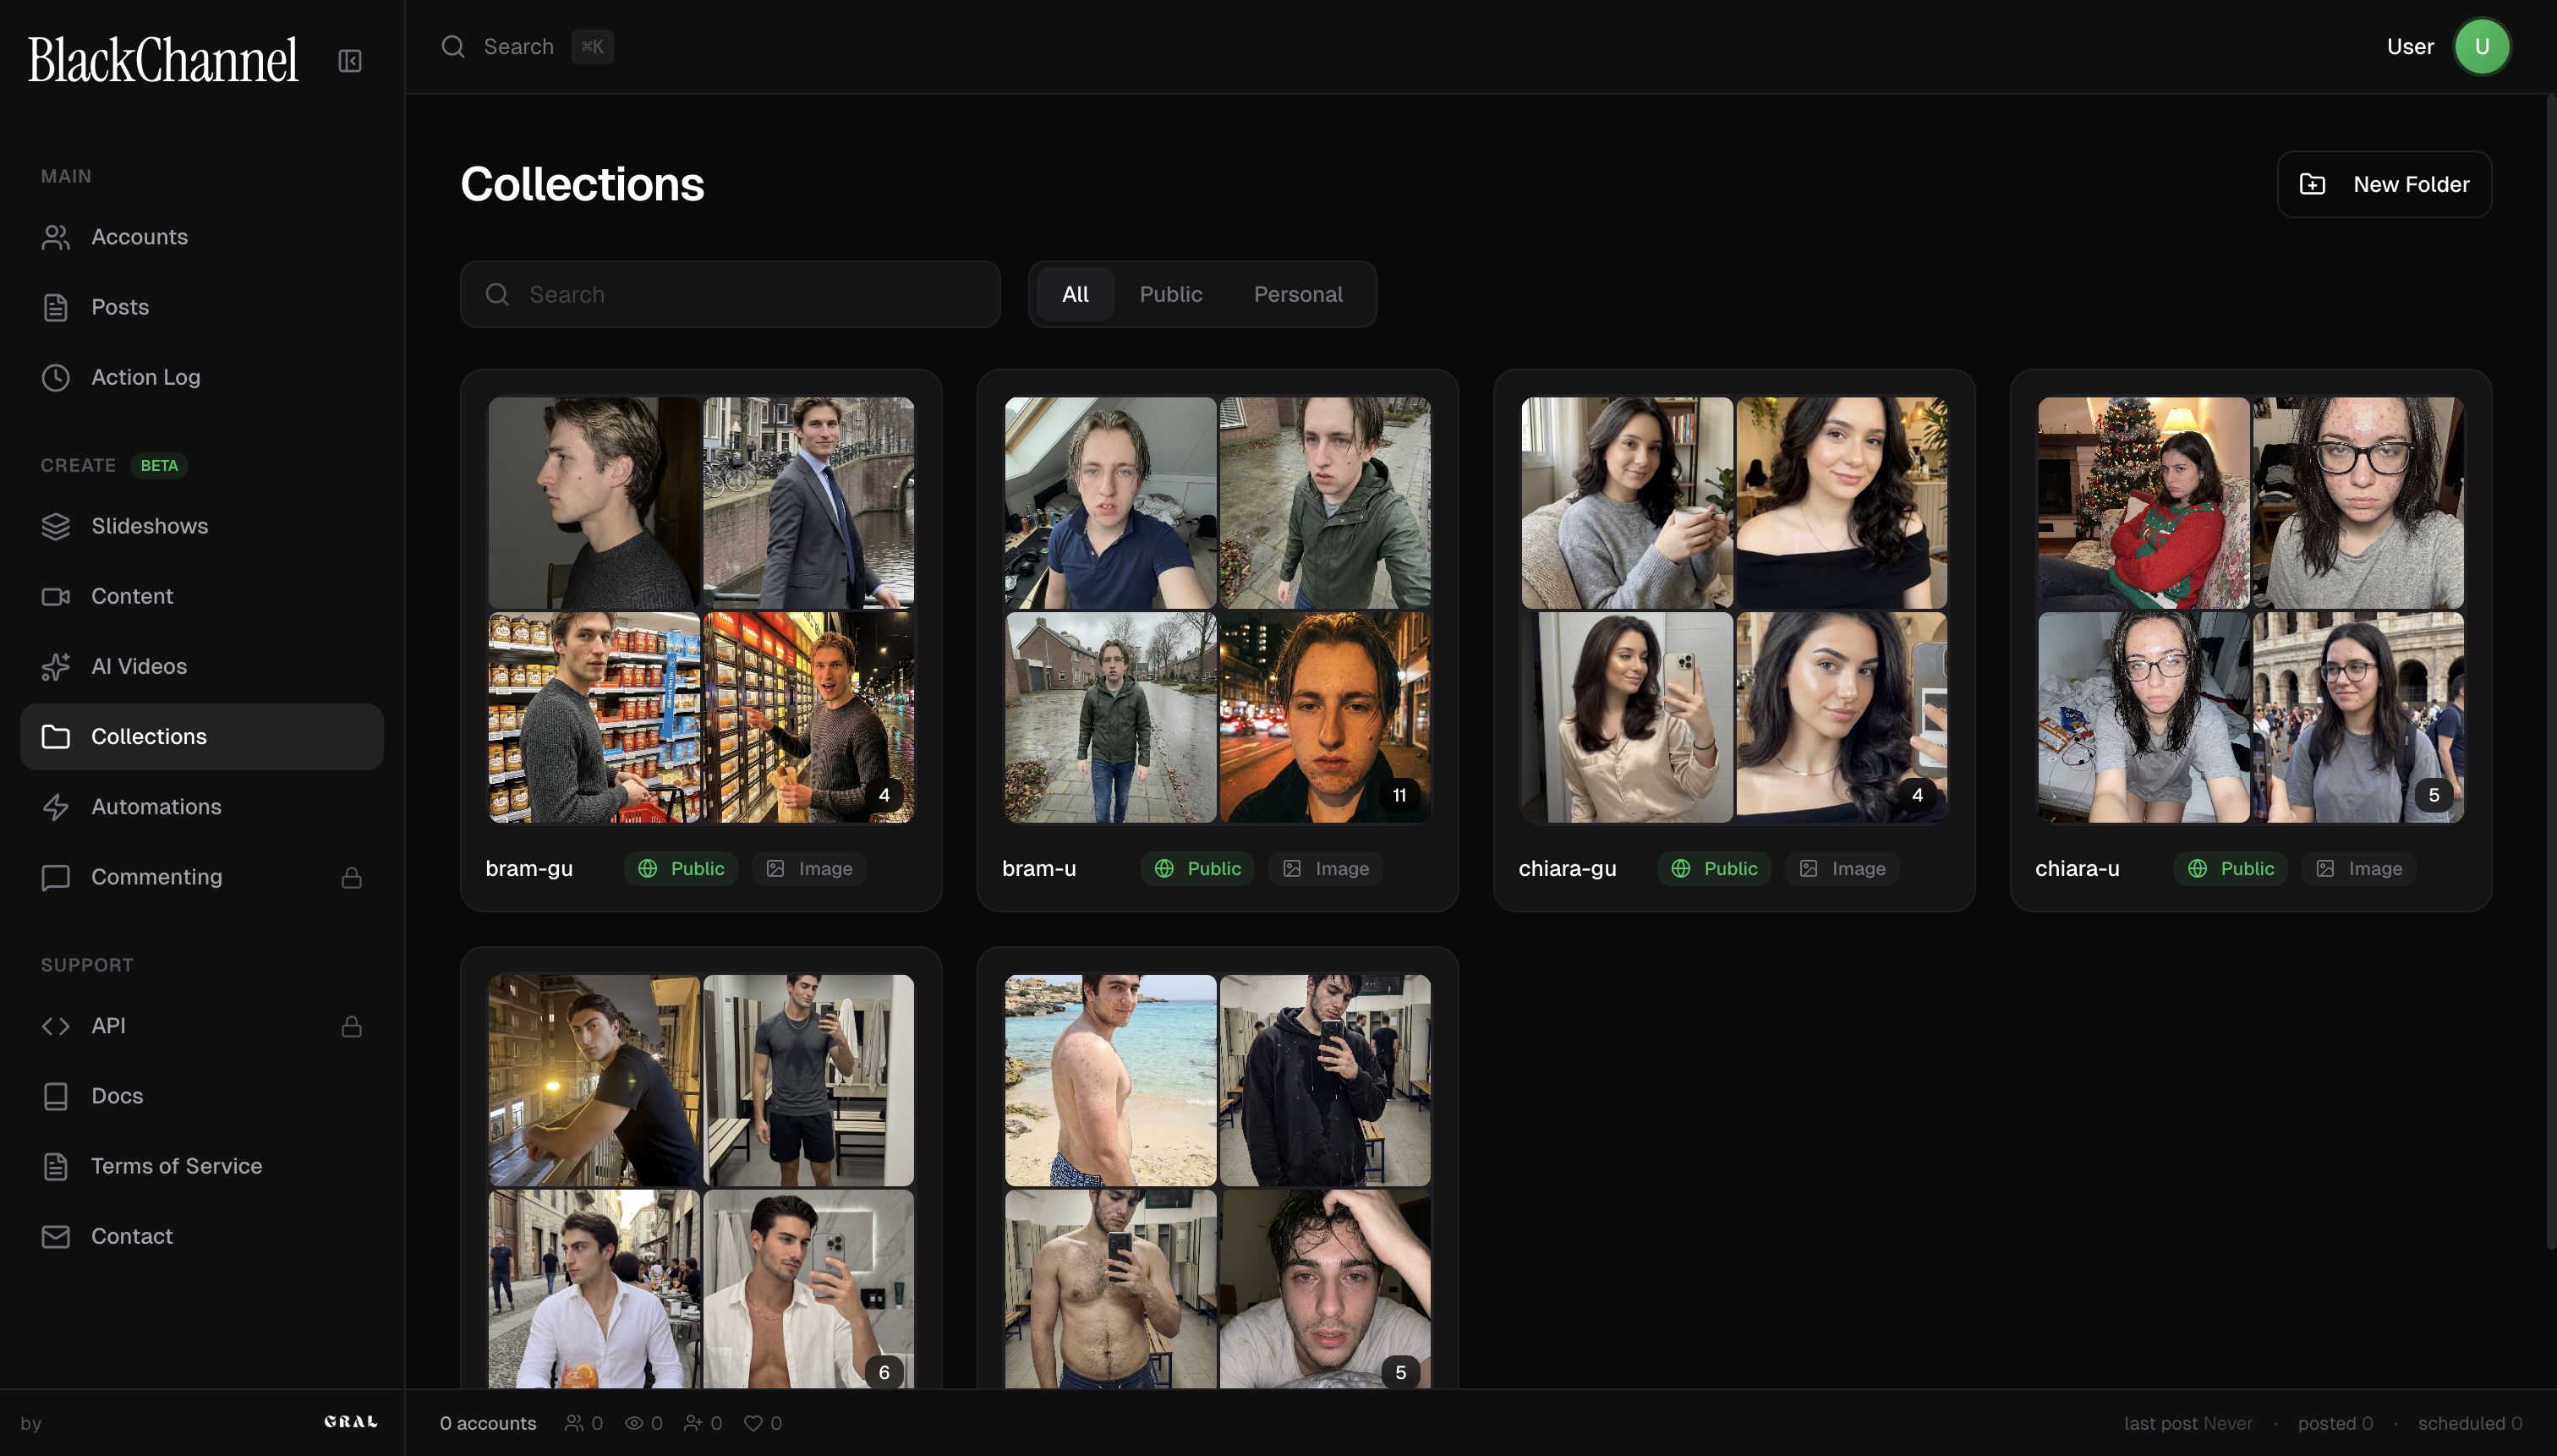
Task: Open the Terms of Service link
Action: tap(176, 1166)
